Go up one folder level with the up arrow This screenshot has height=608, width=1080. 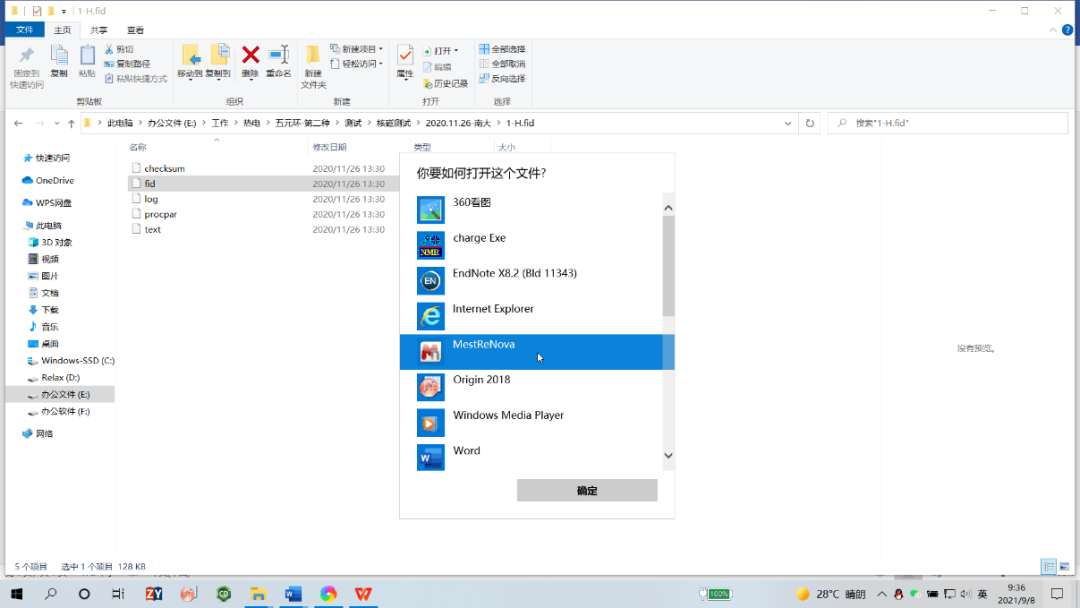coord(71,123)
